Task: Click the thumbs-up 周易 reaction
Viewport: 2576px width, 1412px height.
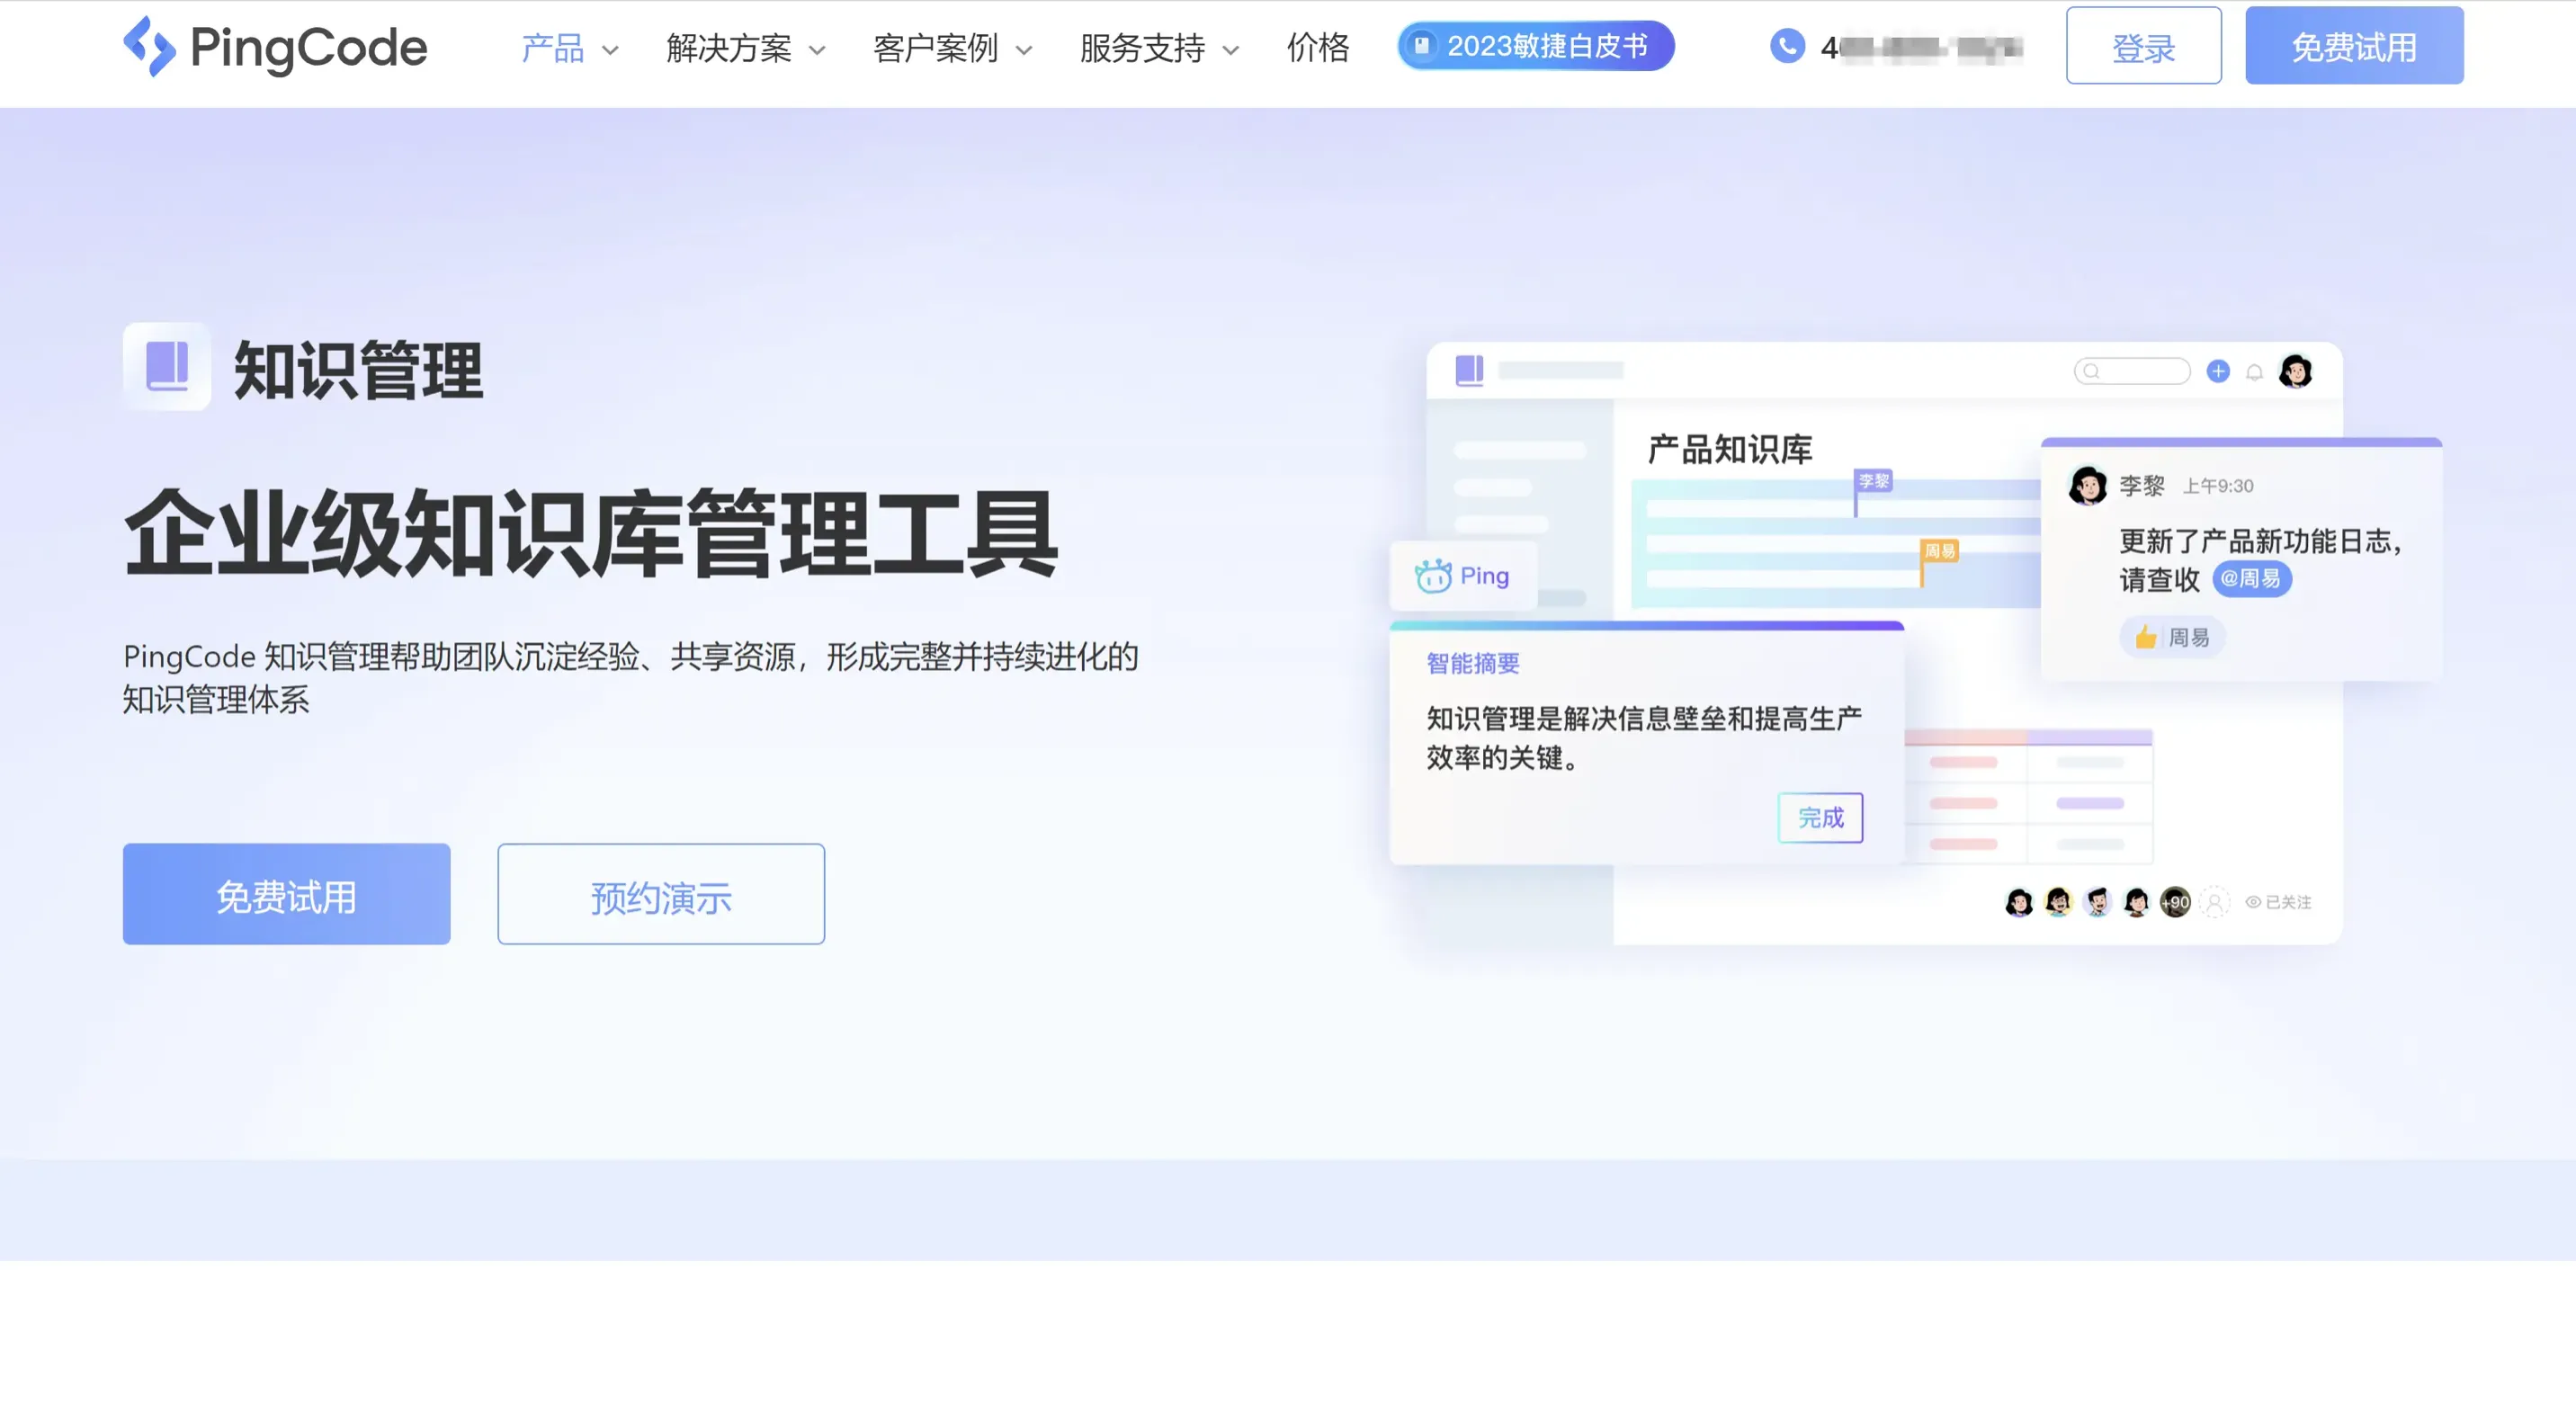Action: click(2172, 638)
